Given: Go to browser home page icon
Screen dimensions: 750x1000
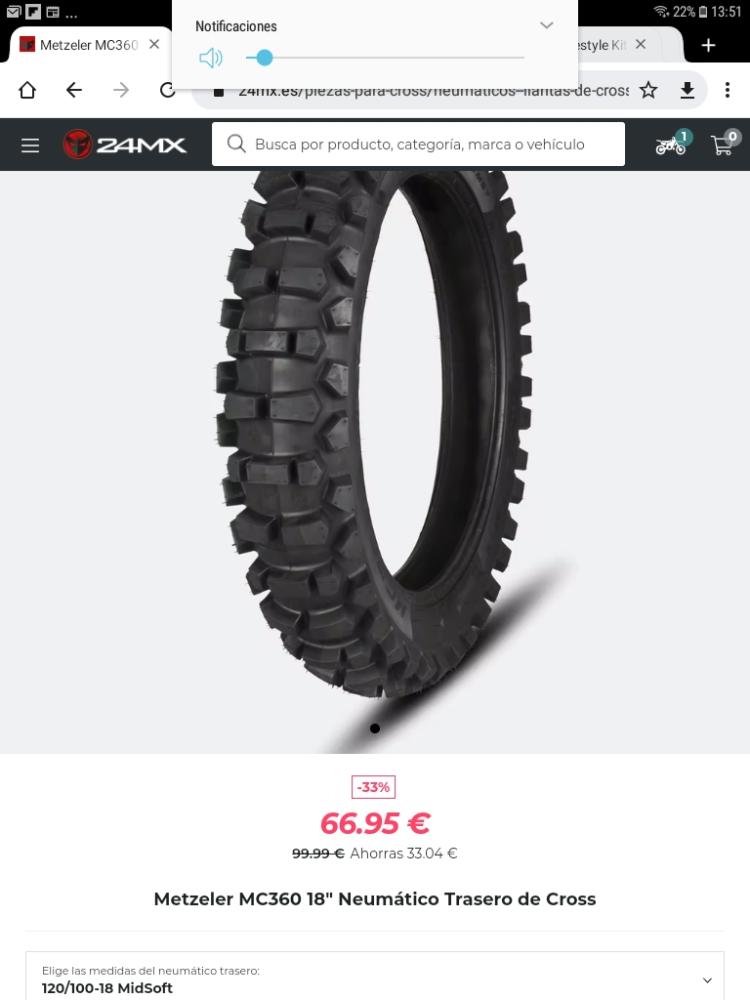Looking at the screenshot, I should (27, 90).
